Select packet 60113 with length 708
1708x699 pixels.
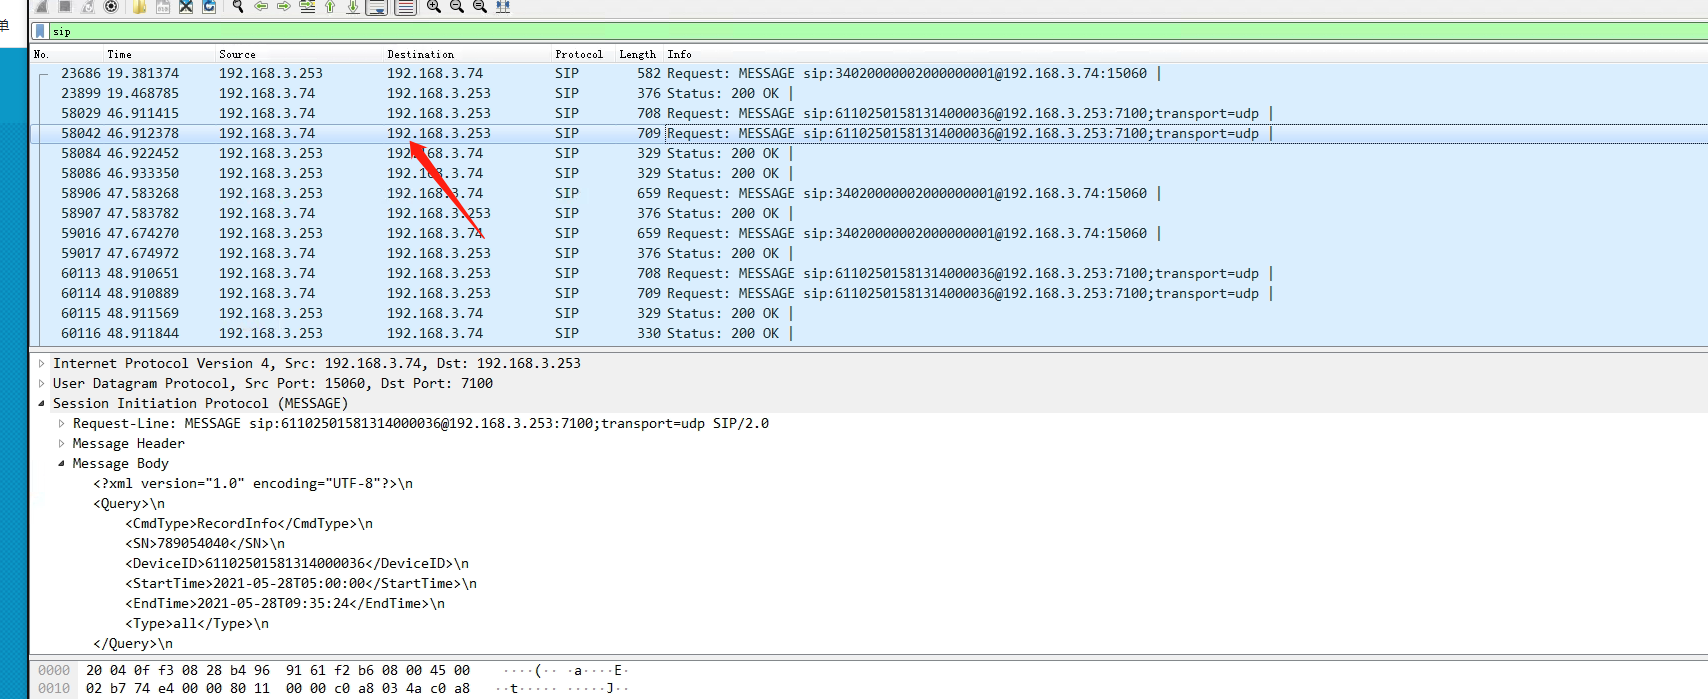pyautogui.click(x=868, y=273)
